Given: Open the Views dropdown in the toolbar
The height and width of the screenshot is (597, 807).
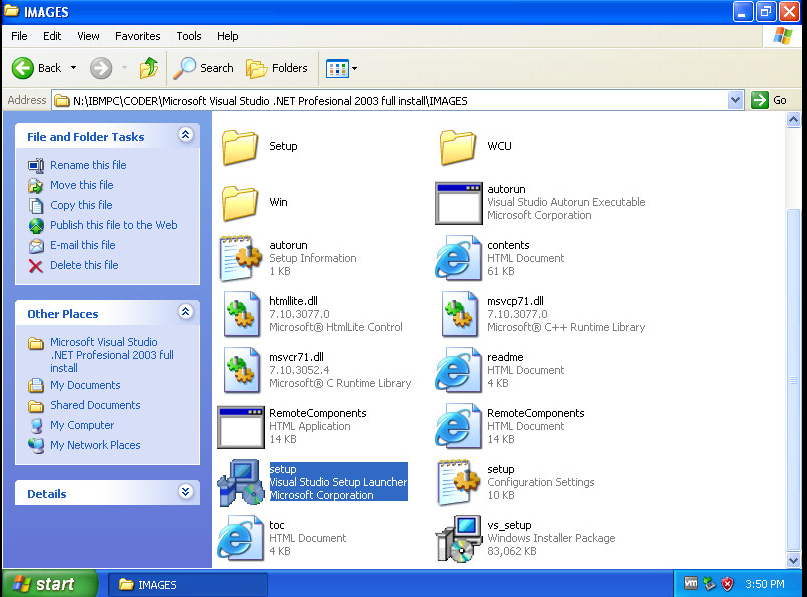Looking at the screenshot, I should click(x=341, y=68).
